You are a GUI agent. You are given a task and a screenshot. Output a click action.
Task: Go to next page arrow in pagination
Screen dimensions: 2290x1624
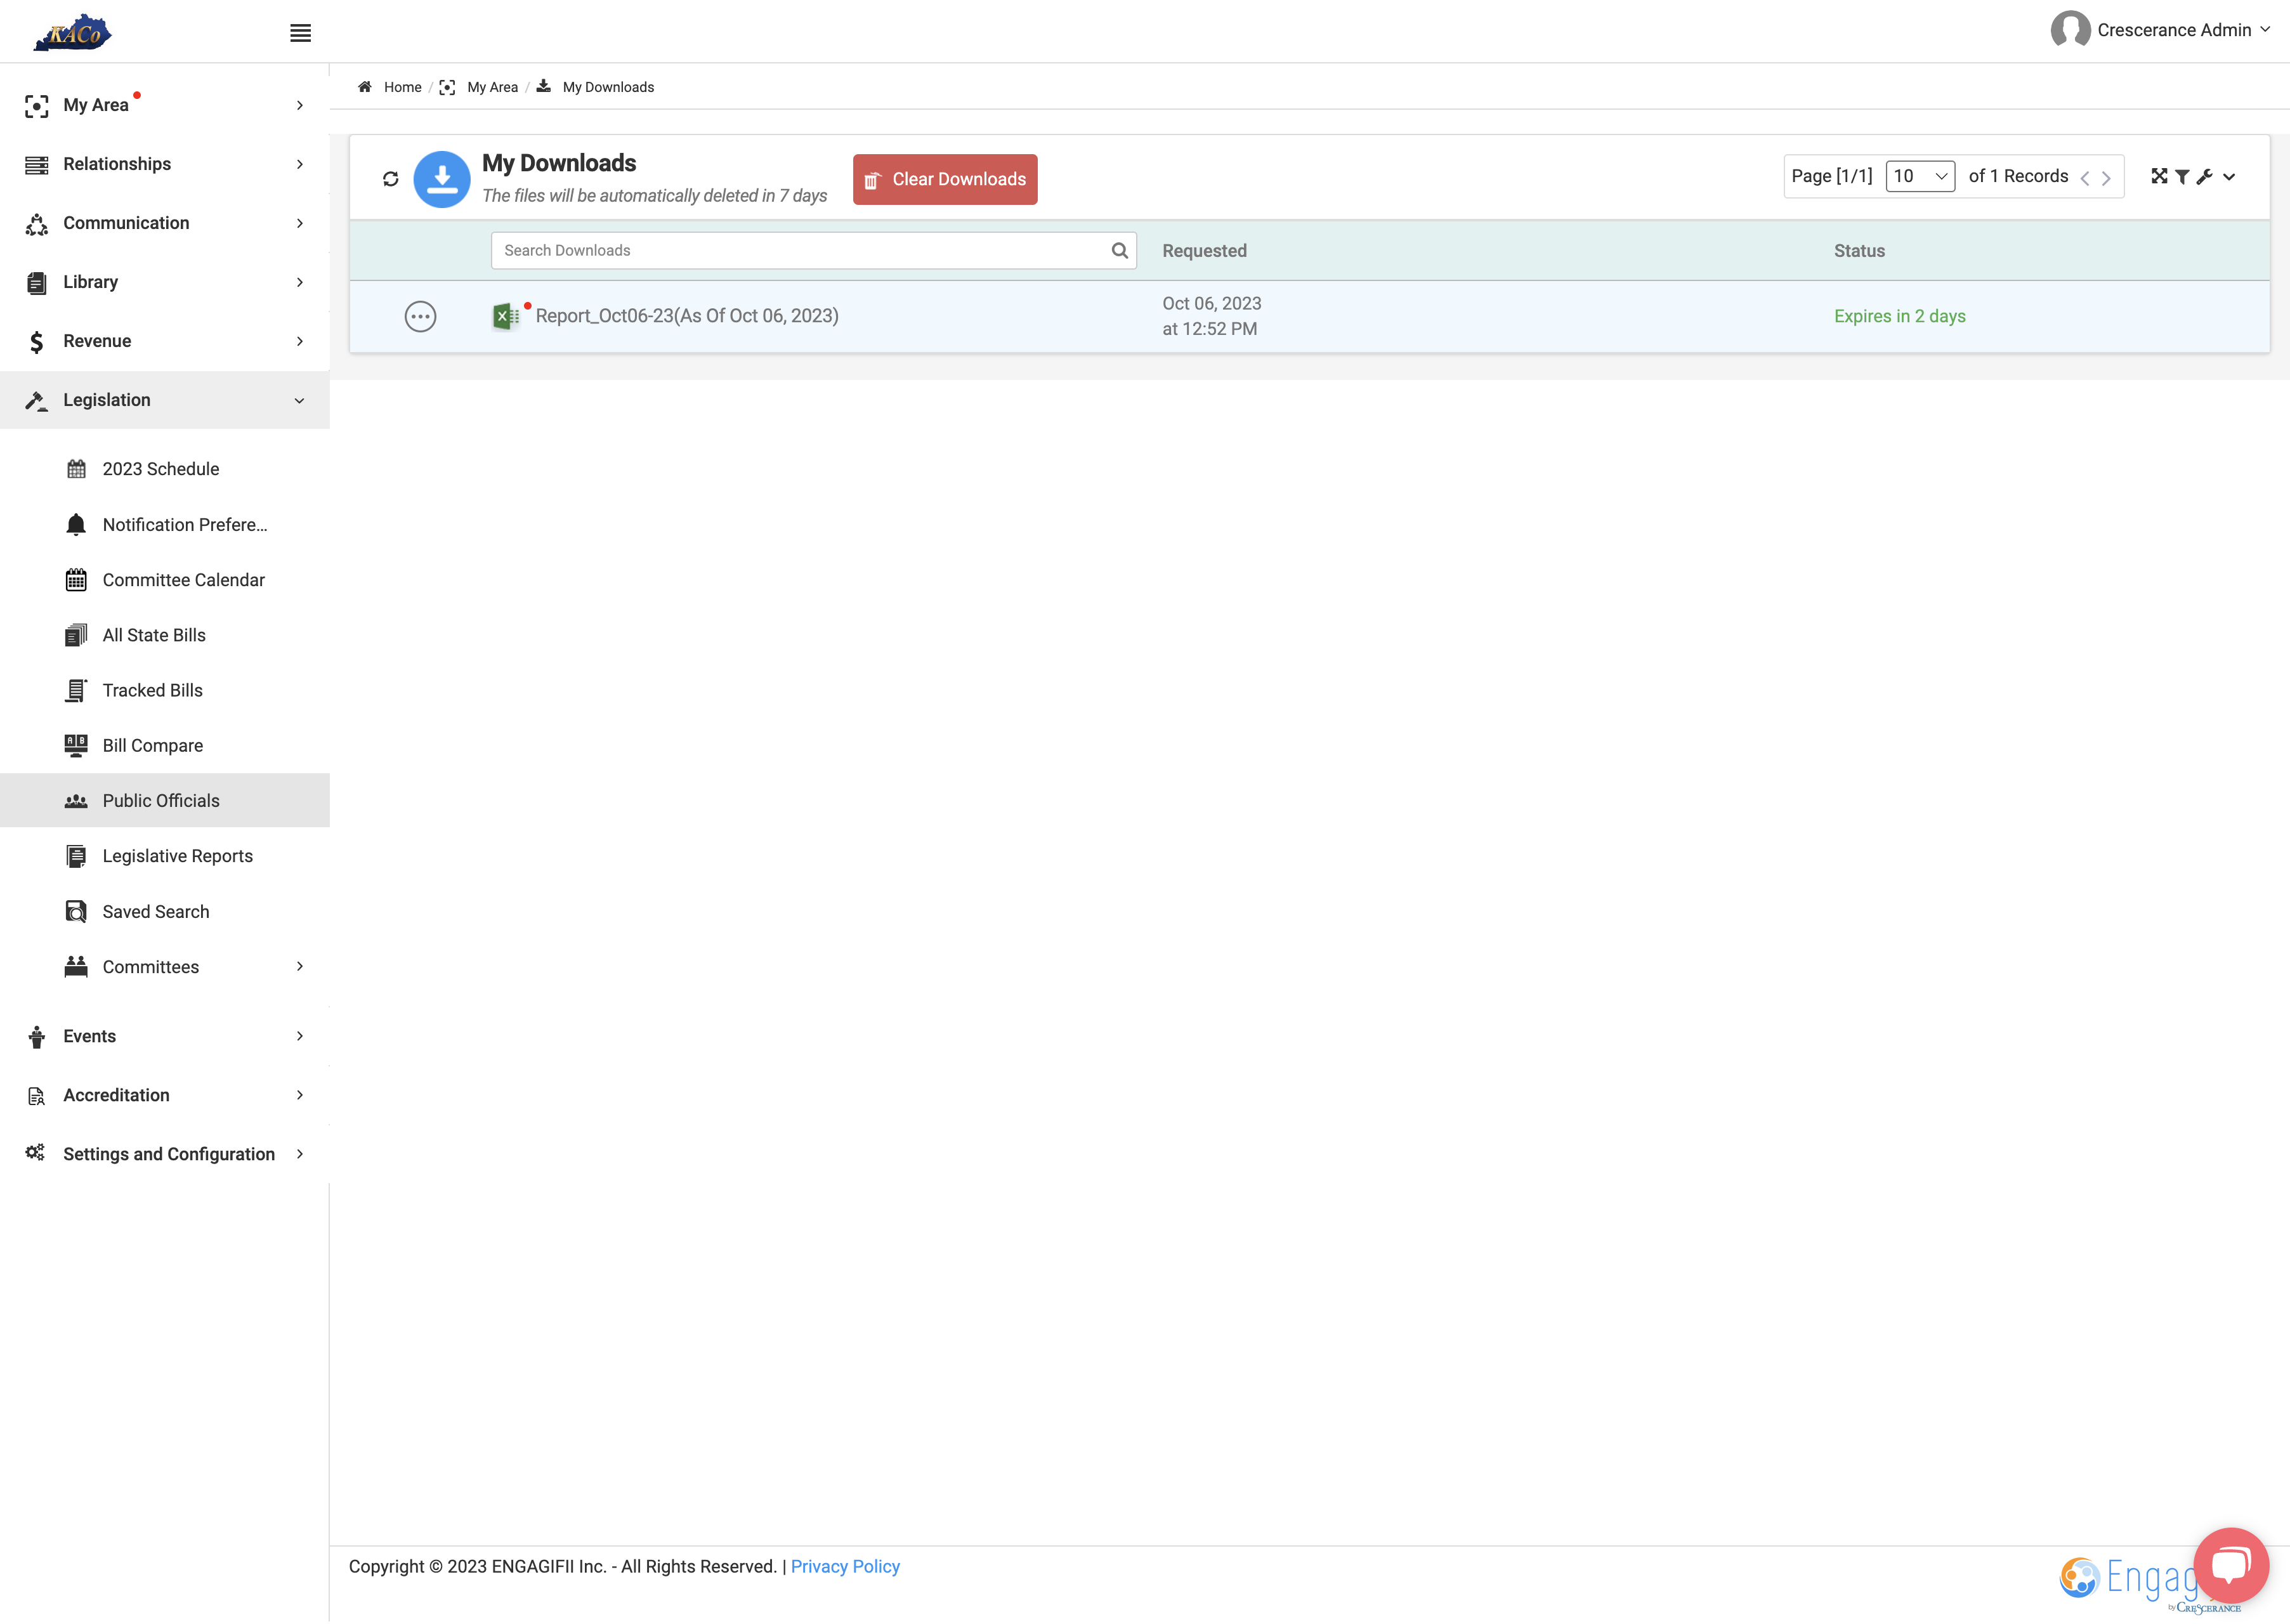pyautogui.click(x=2106, y=178)
